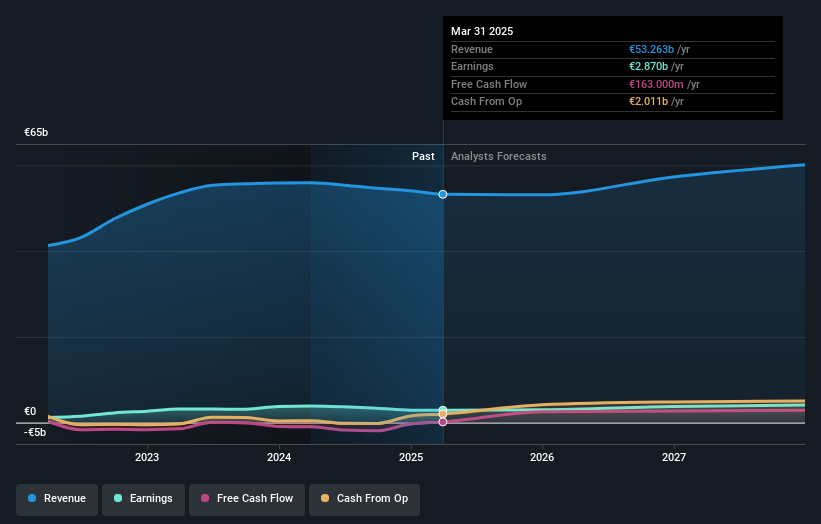
Task: Click the €2.011b cash from op value
Action: [x=648, y=102]
